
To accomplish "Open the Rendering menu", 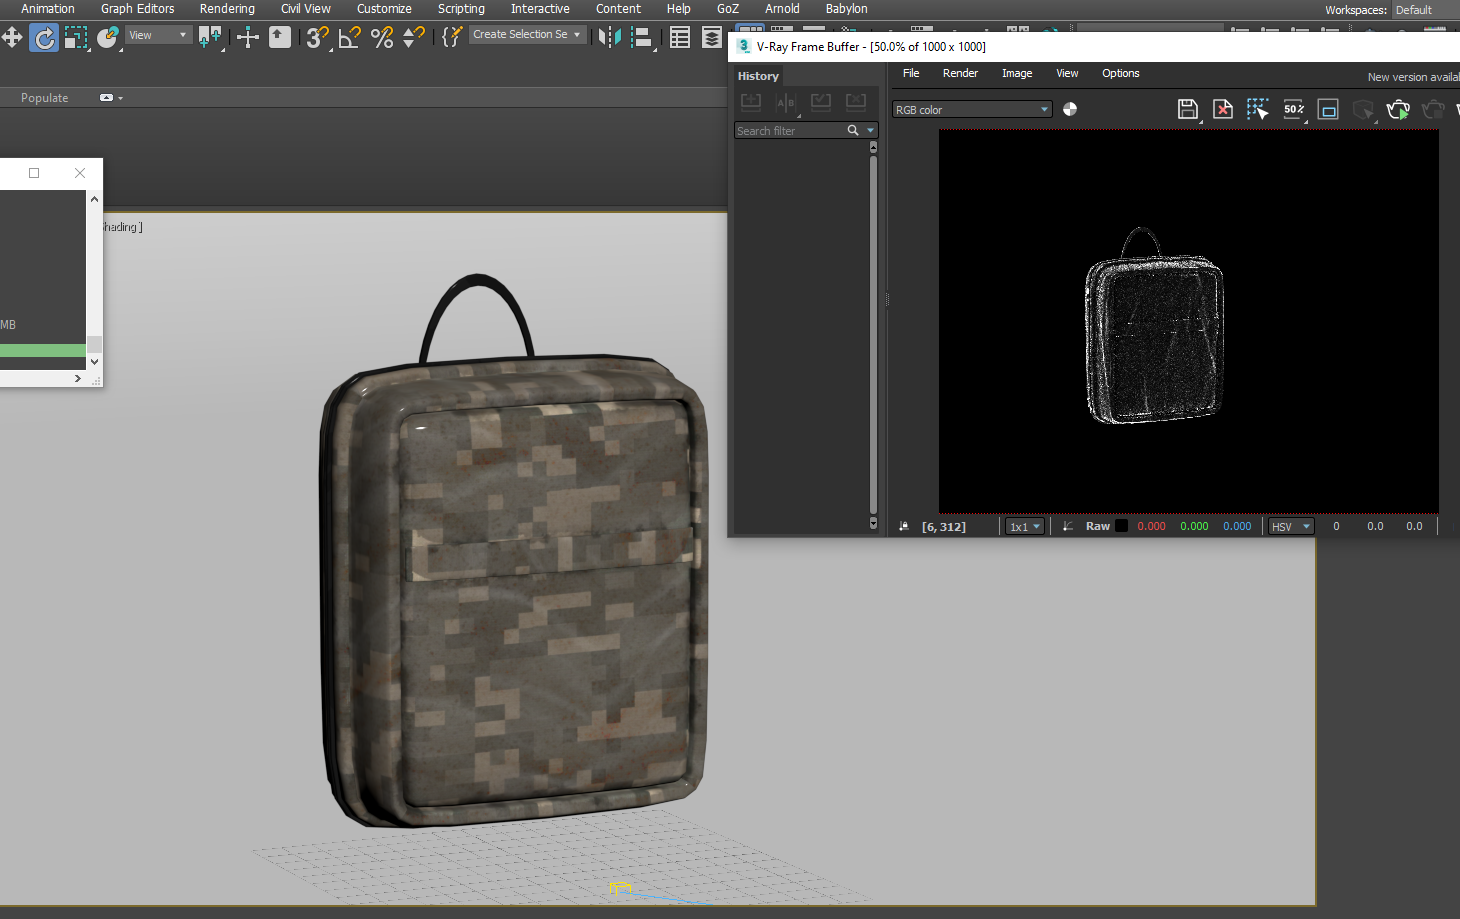I will coord(227,9).
